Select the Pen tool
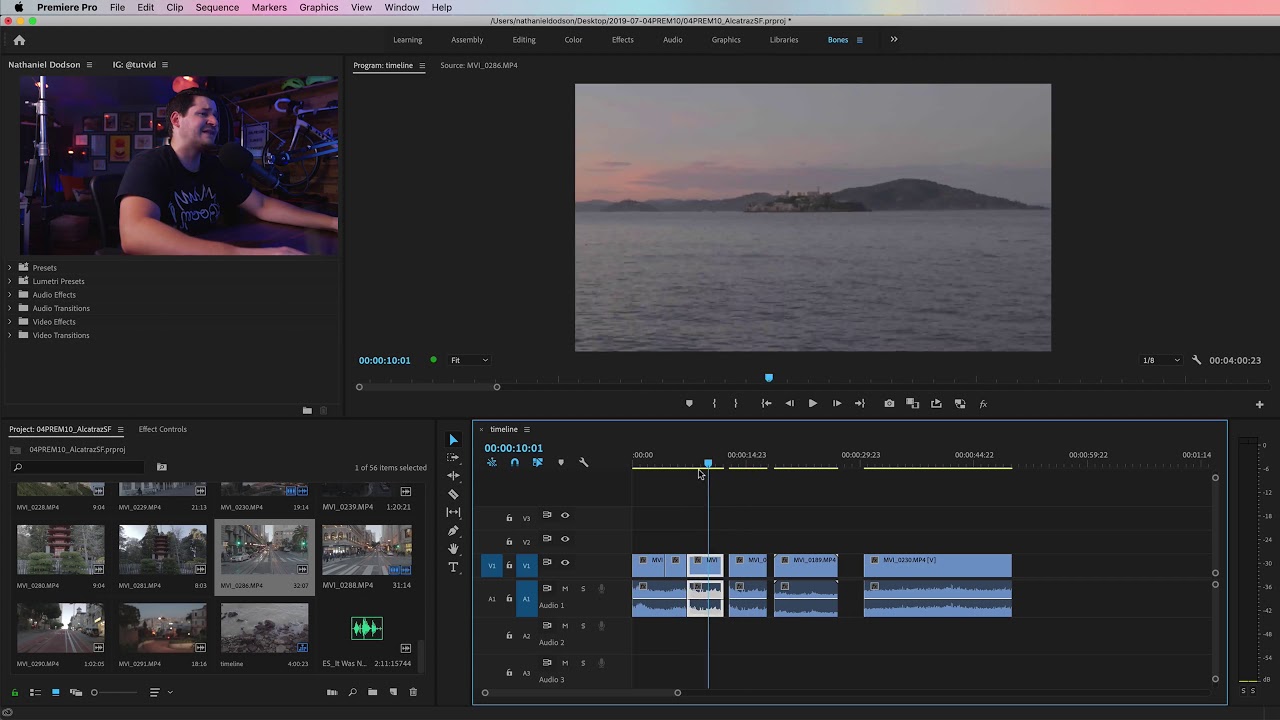 click(453, 531)
